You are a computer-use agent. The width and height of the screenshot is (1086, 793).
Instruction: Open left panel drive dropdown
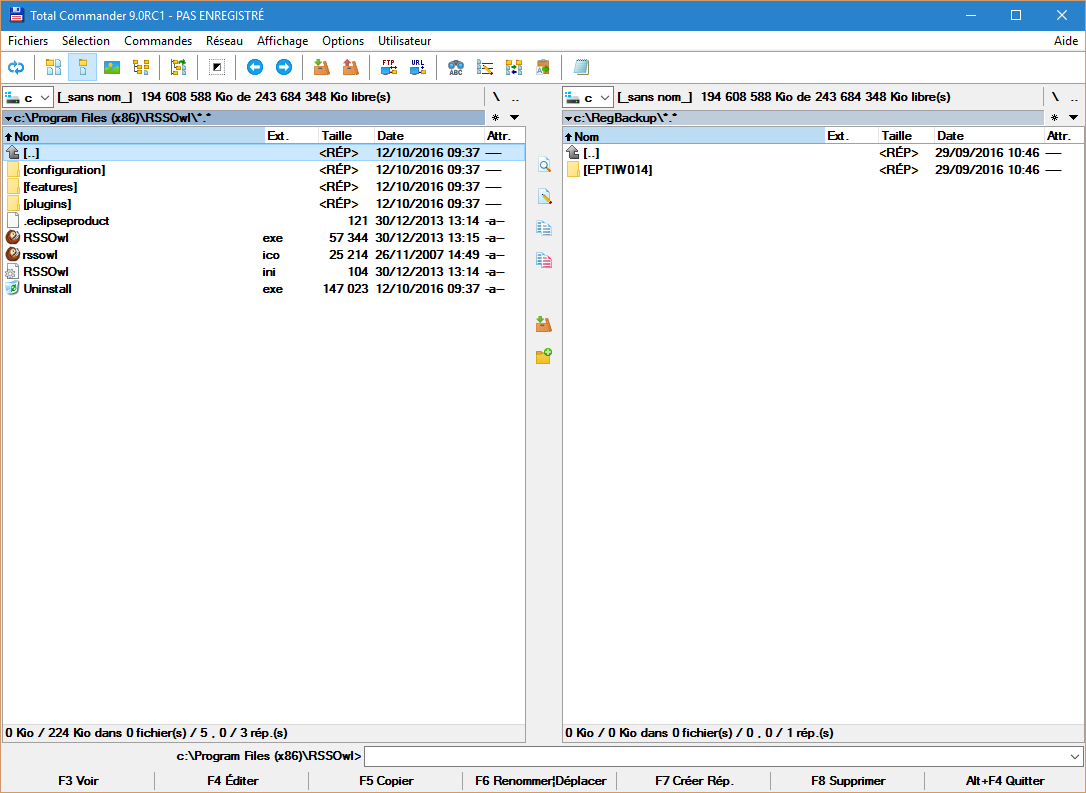coord(28,98)
